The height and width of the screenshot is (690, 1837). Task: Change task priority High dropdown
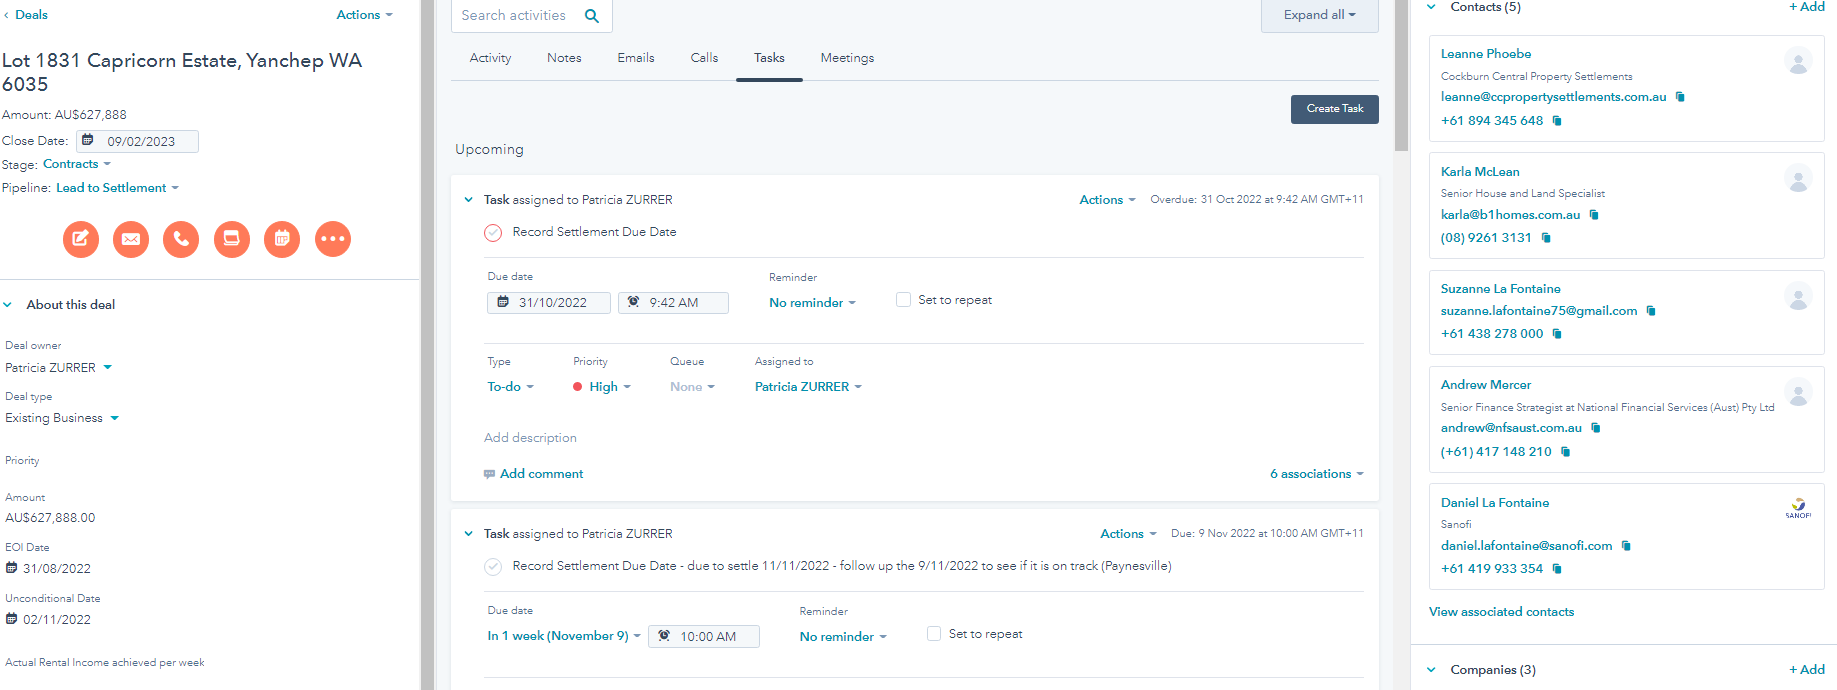(x=602, y=387)
